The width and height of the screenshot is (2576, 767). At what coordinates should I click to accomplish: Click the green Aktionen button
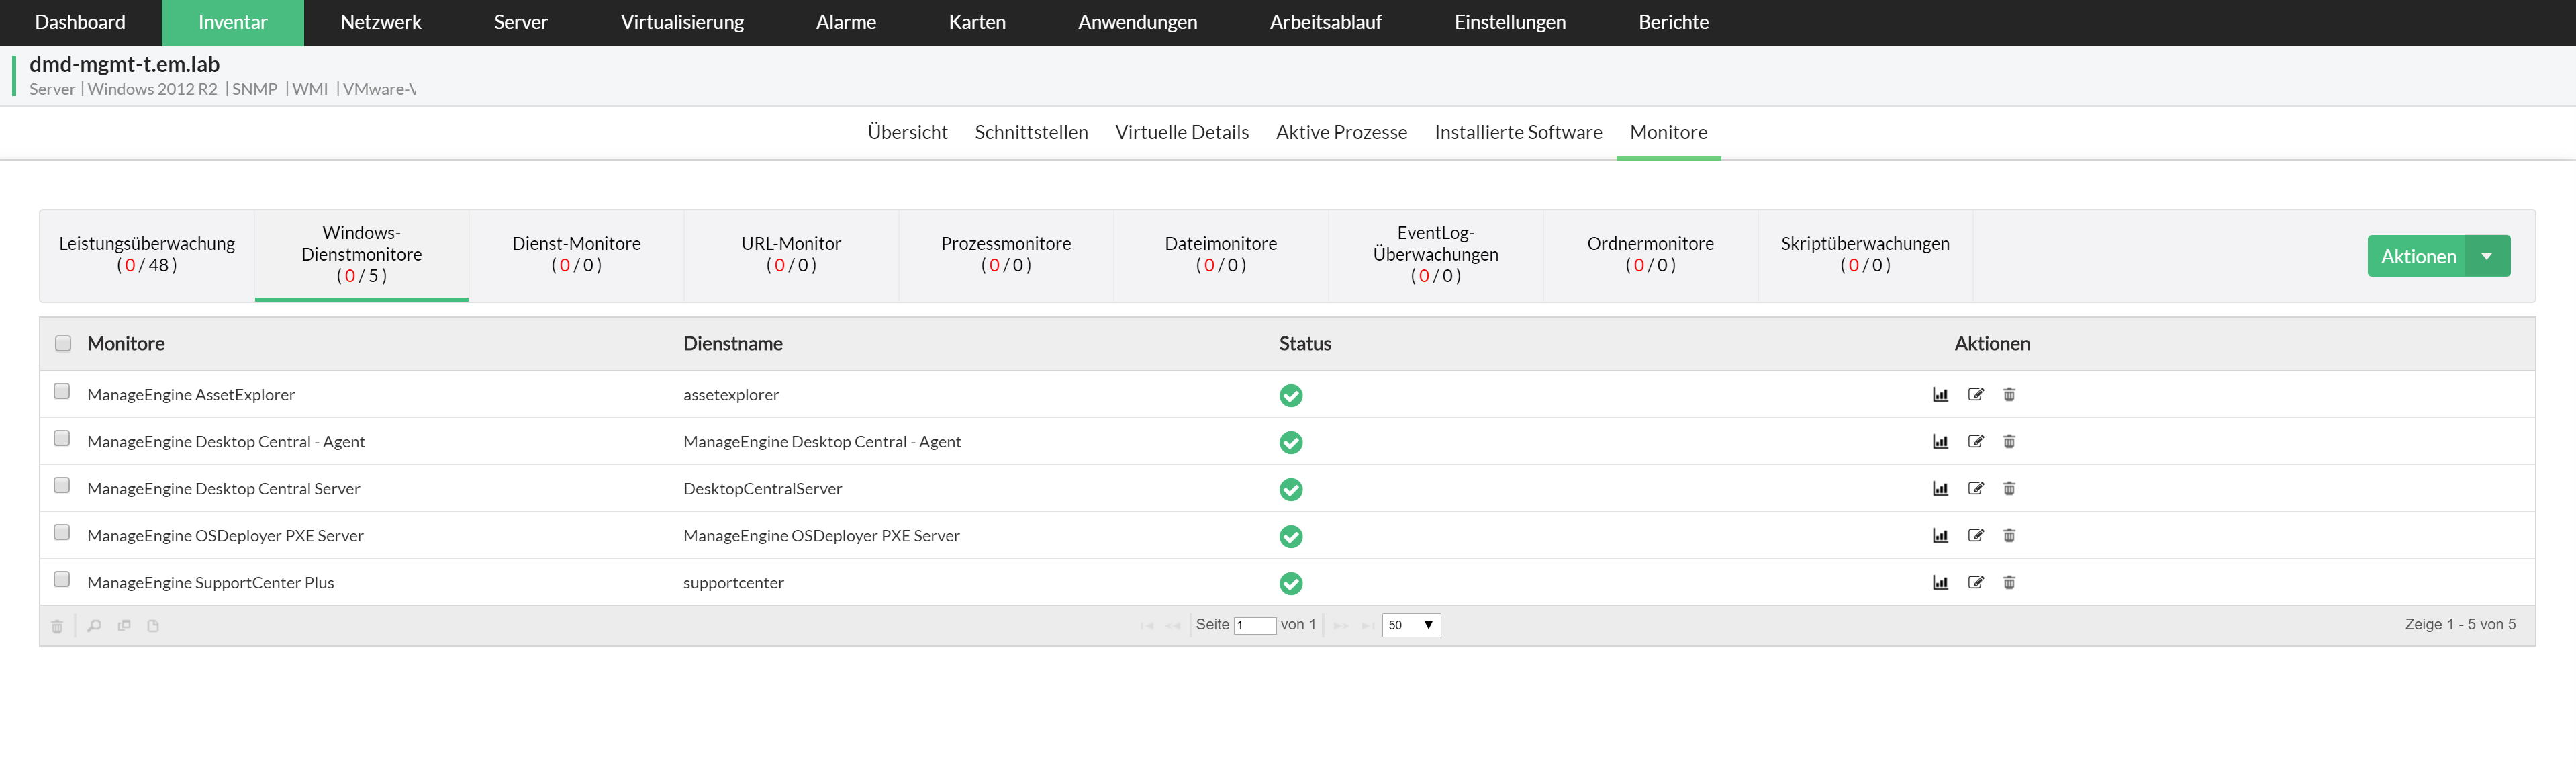pos(2417,256)
